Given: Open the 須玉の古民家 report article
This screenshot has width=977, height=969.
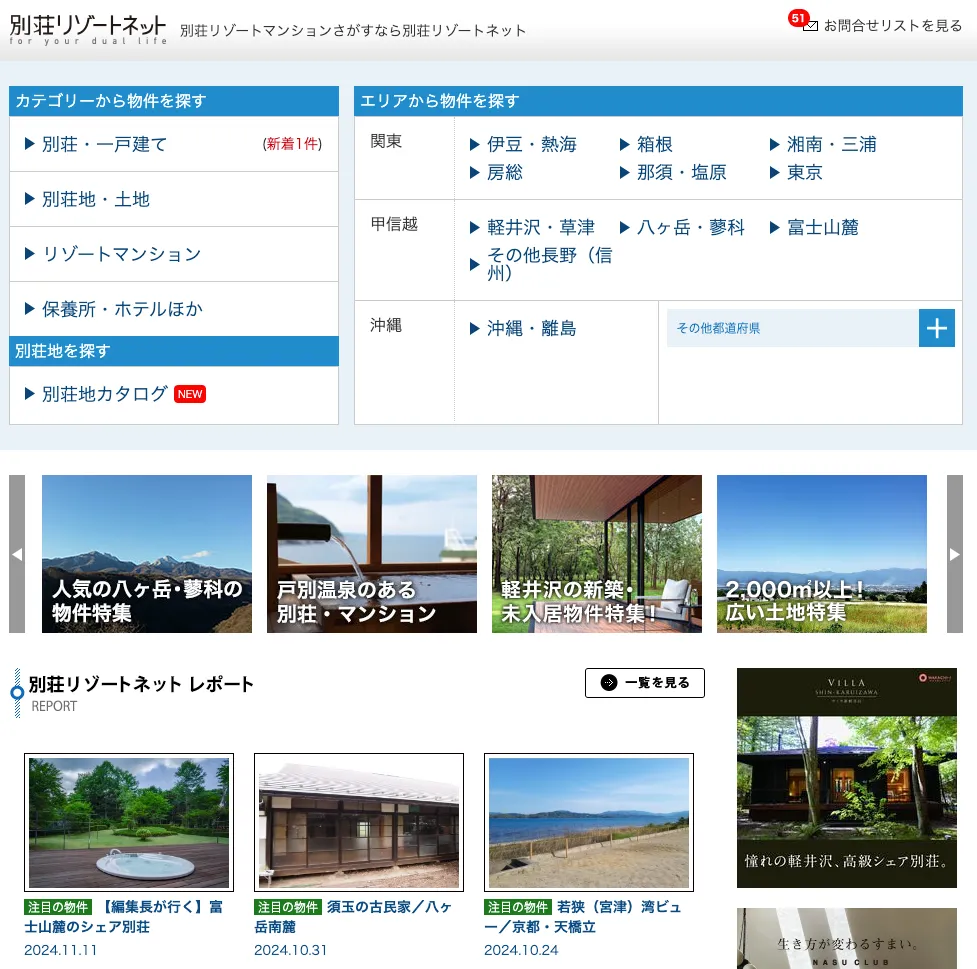Looking at the screenshot, I should 359,822.
